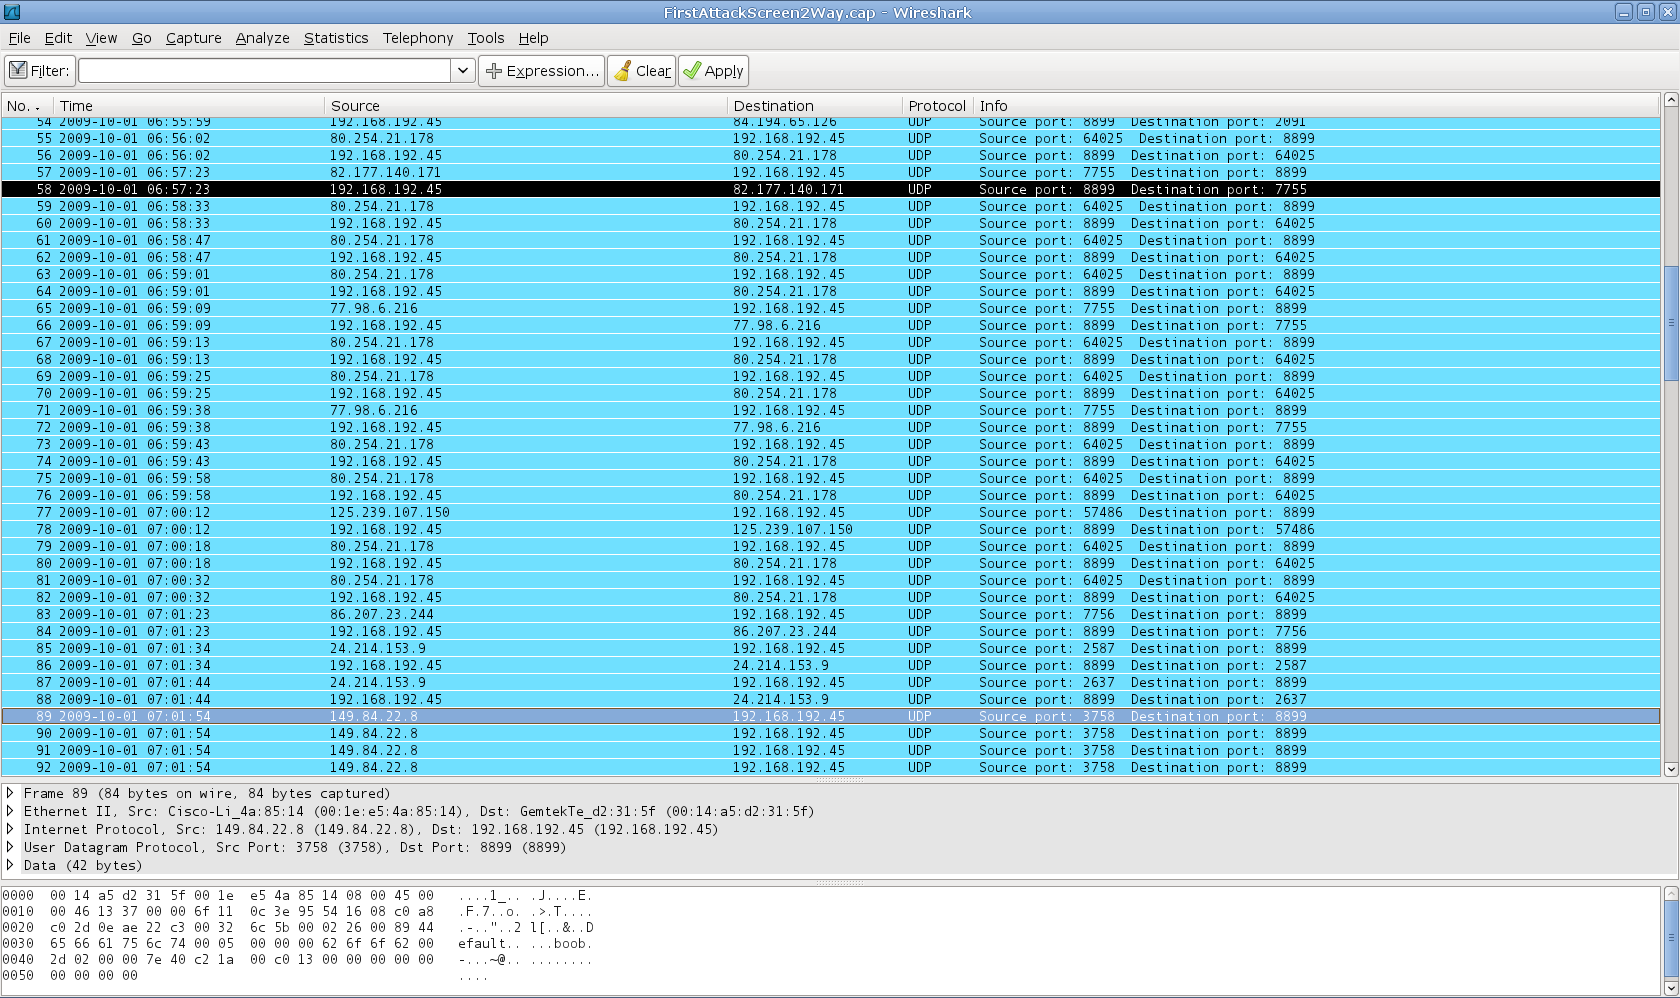
Task: Select packet 60 row at 06:58:33
Action: (x=830, y=223)
